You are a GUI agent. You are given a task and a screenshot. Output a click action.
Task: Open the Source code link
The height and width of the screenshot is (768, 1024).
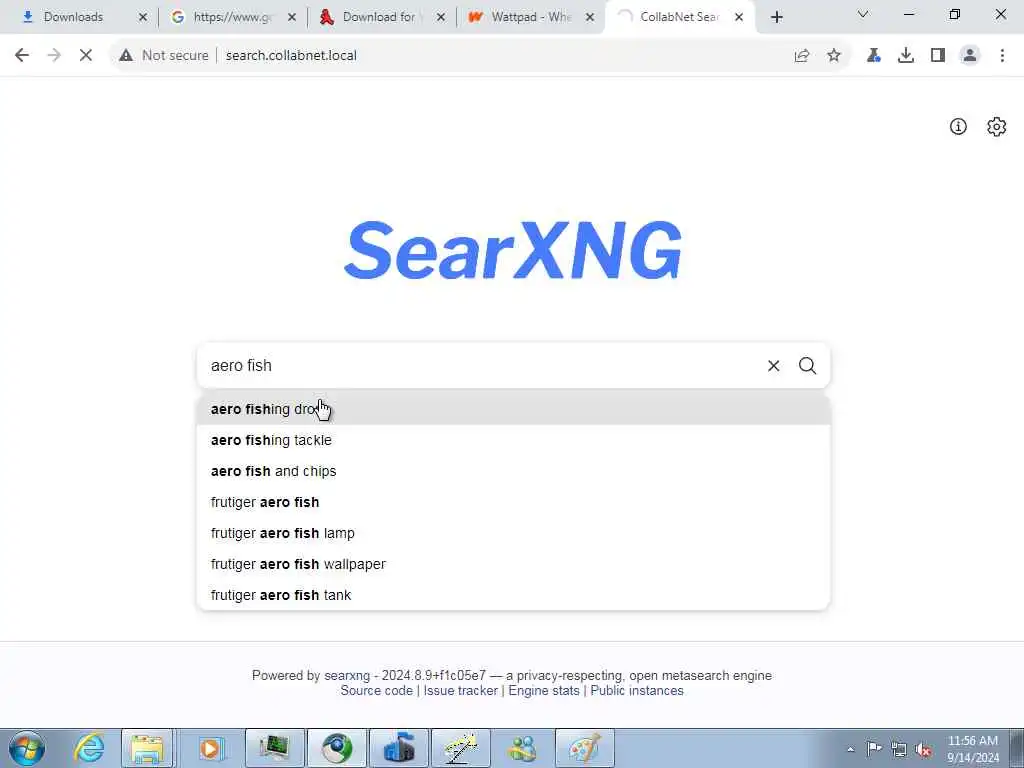click(376, 691)
